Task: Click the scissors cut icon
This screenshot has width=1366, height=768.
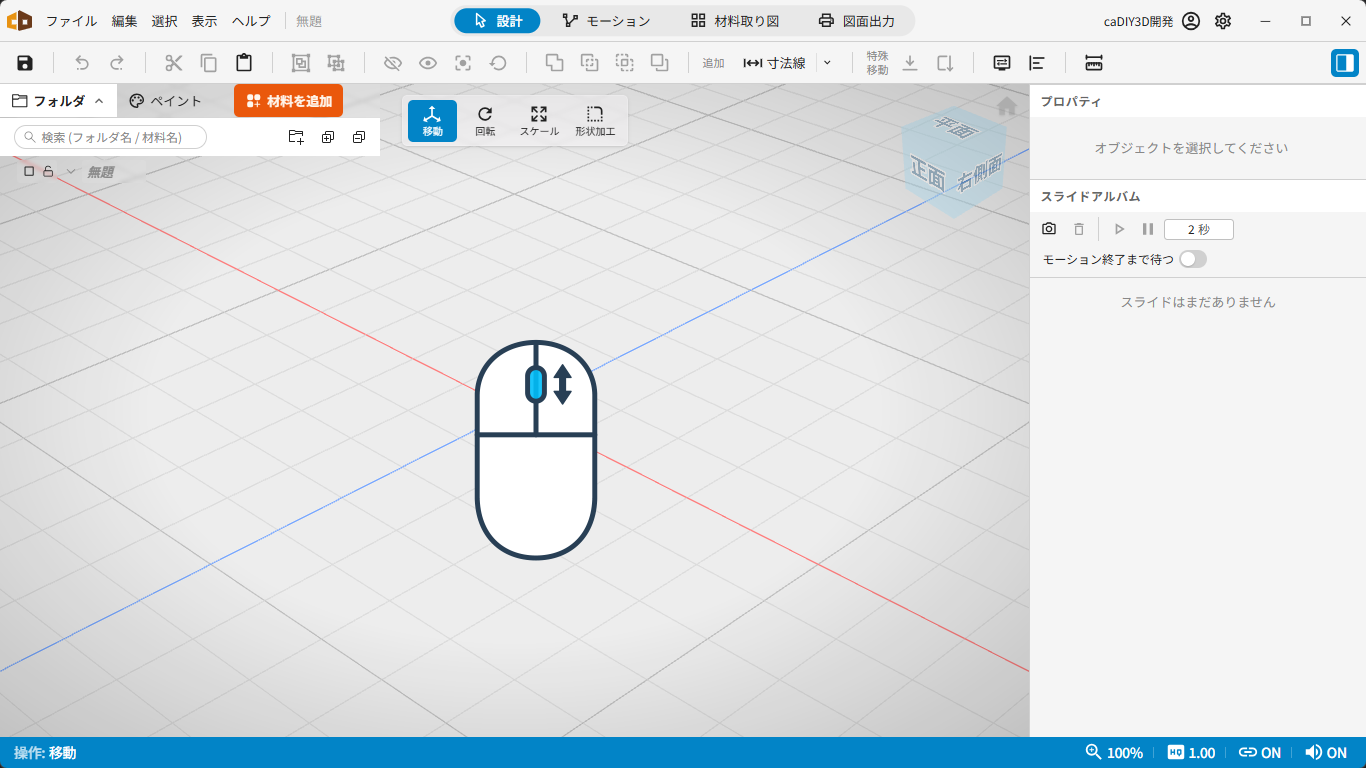Action: coord(174,63)
